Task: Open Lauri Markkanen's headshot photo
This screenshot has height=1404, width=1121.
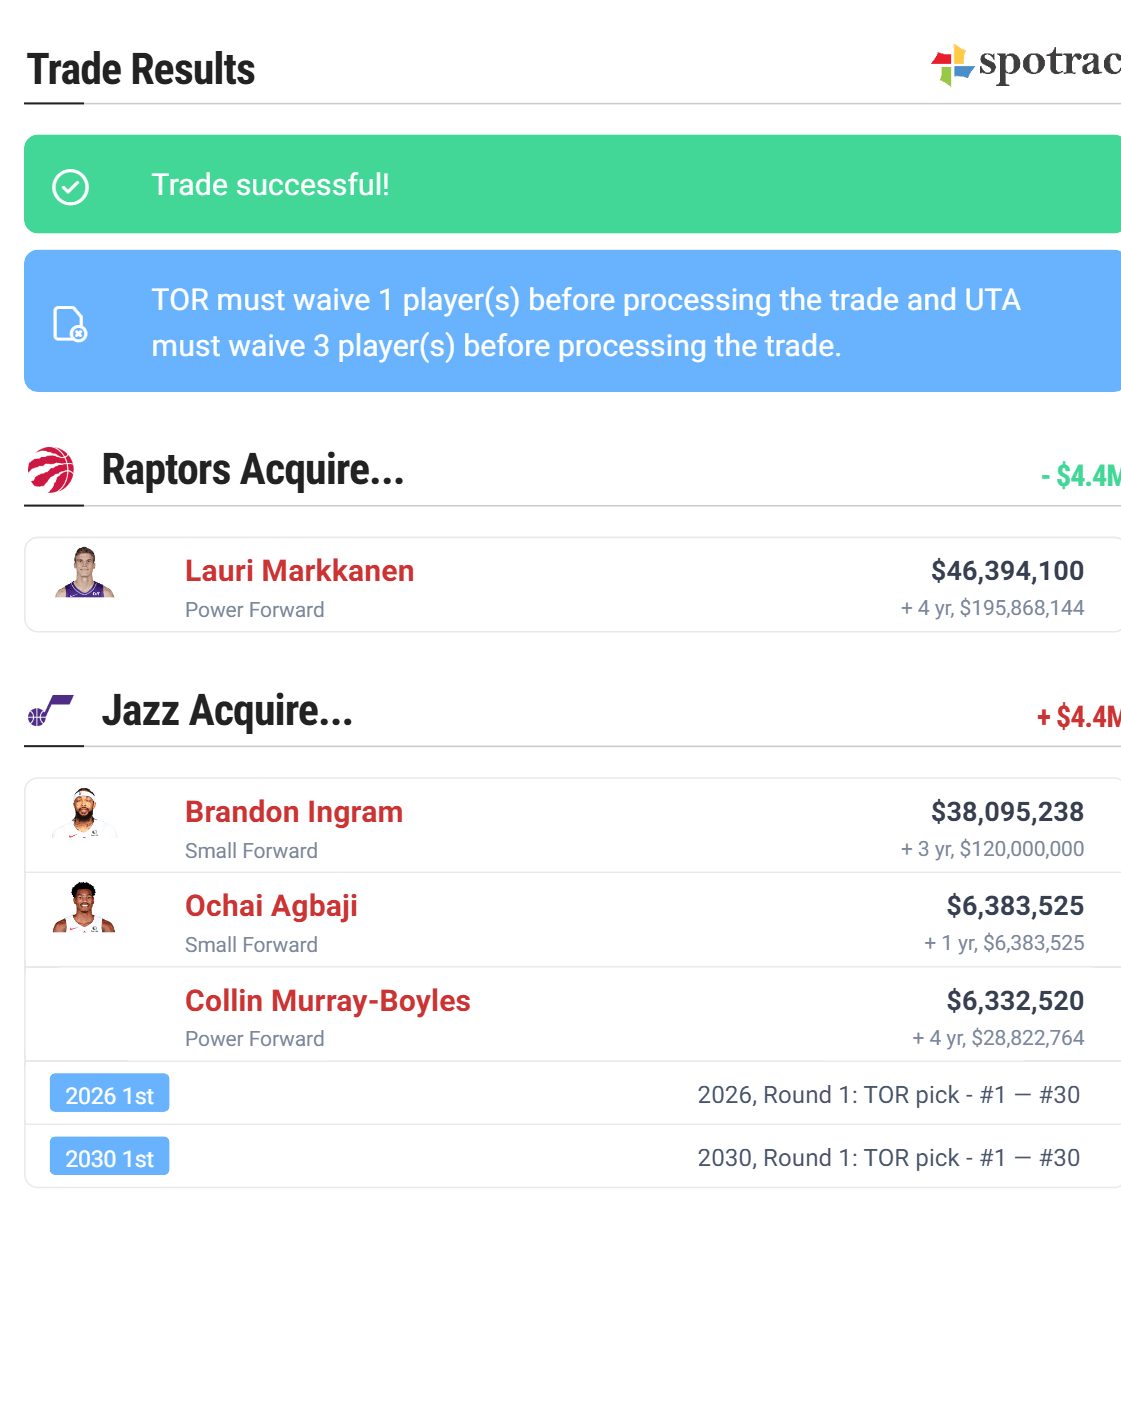Action: tap(85, 573)
